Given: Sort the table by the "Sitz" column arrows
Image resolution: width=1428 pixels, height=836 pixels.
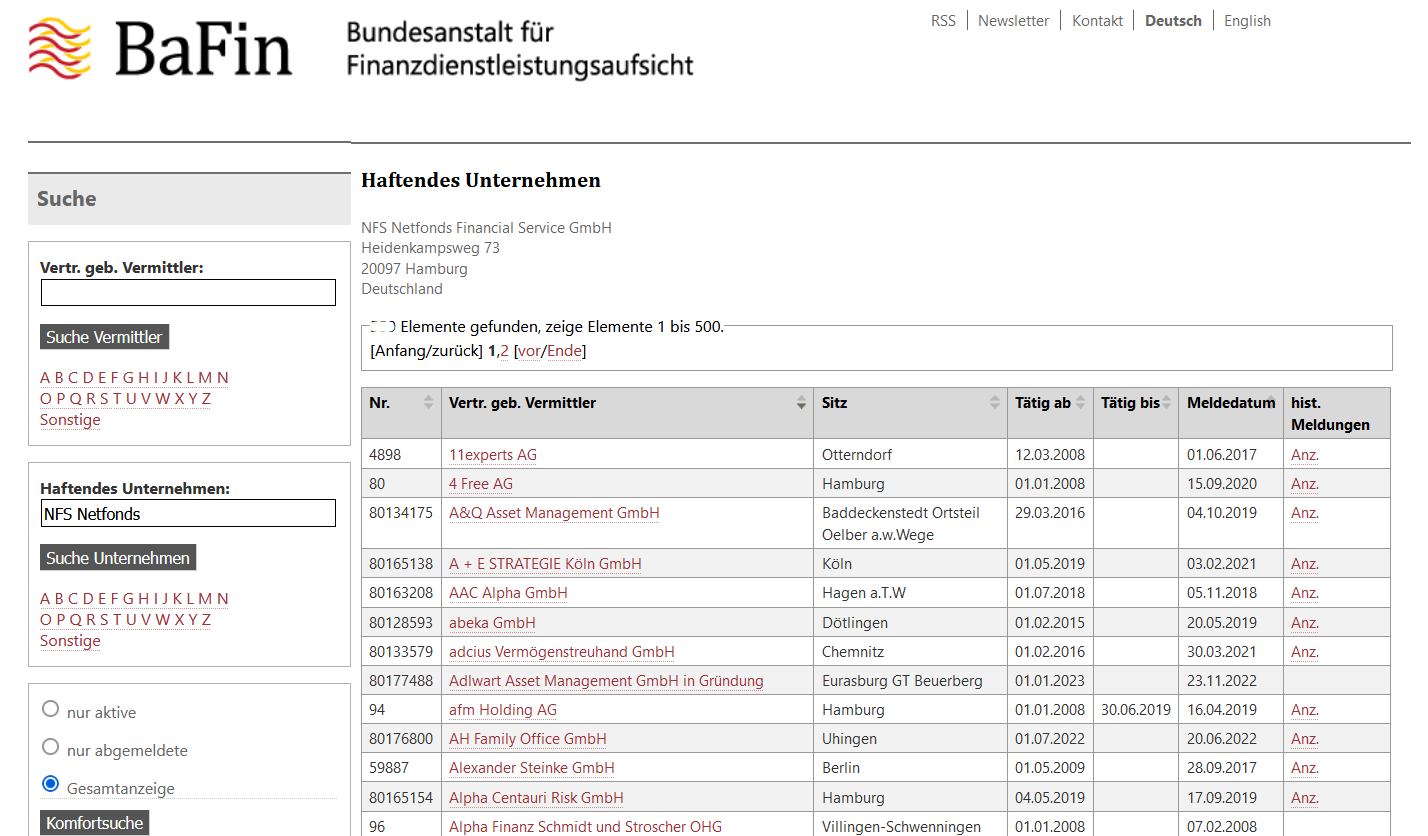Looking at the screenshot, I should [994, 402].
